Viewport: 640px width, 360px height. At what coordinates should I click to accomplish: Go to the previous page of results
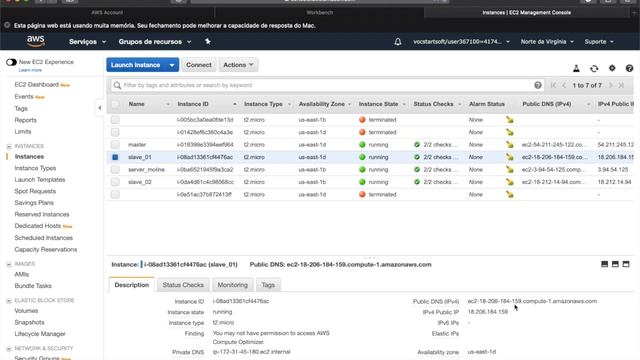coord(564,85)
